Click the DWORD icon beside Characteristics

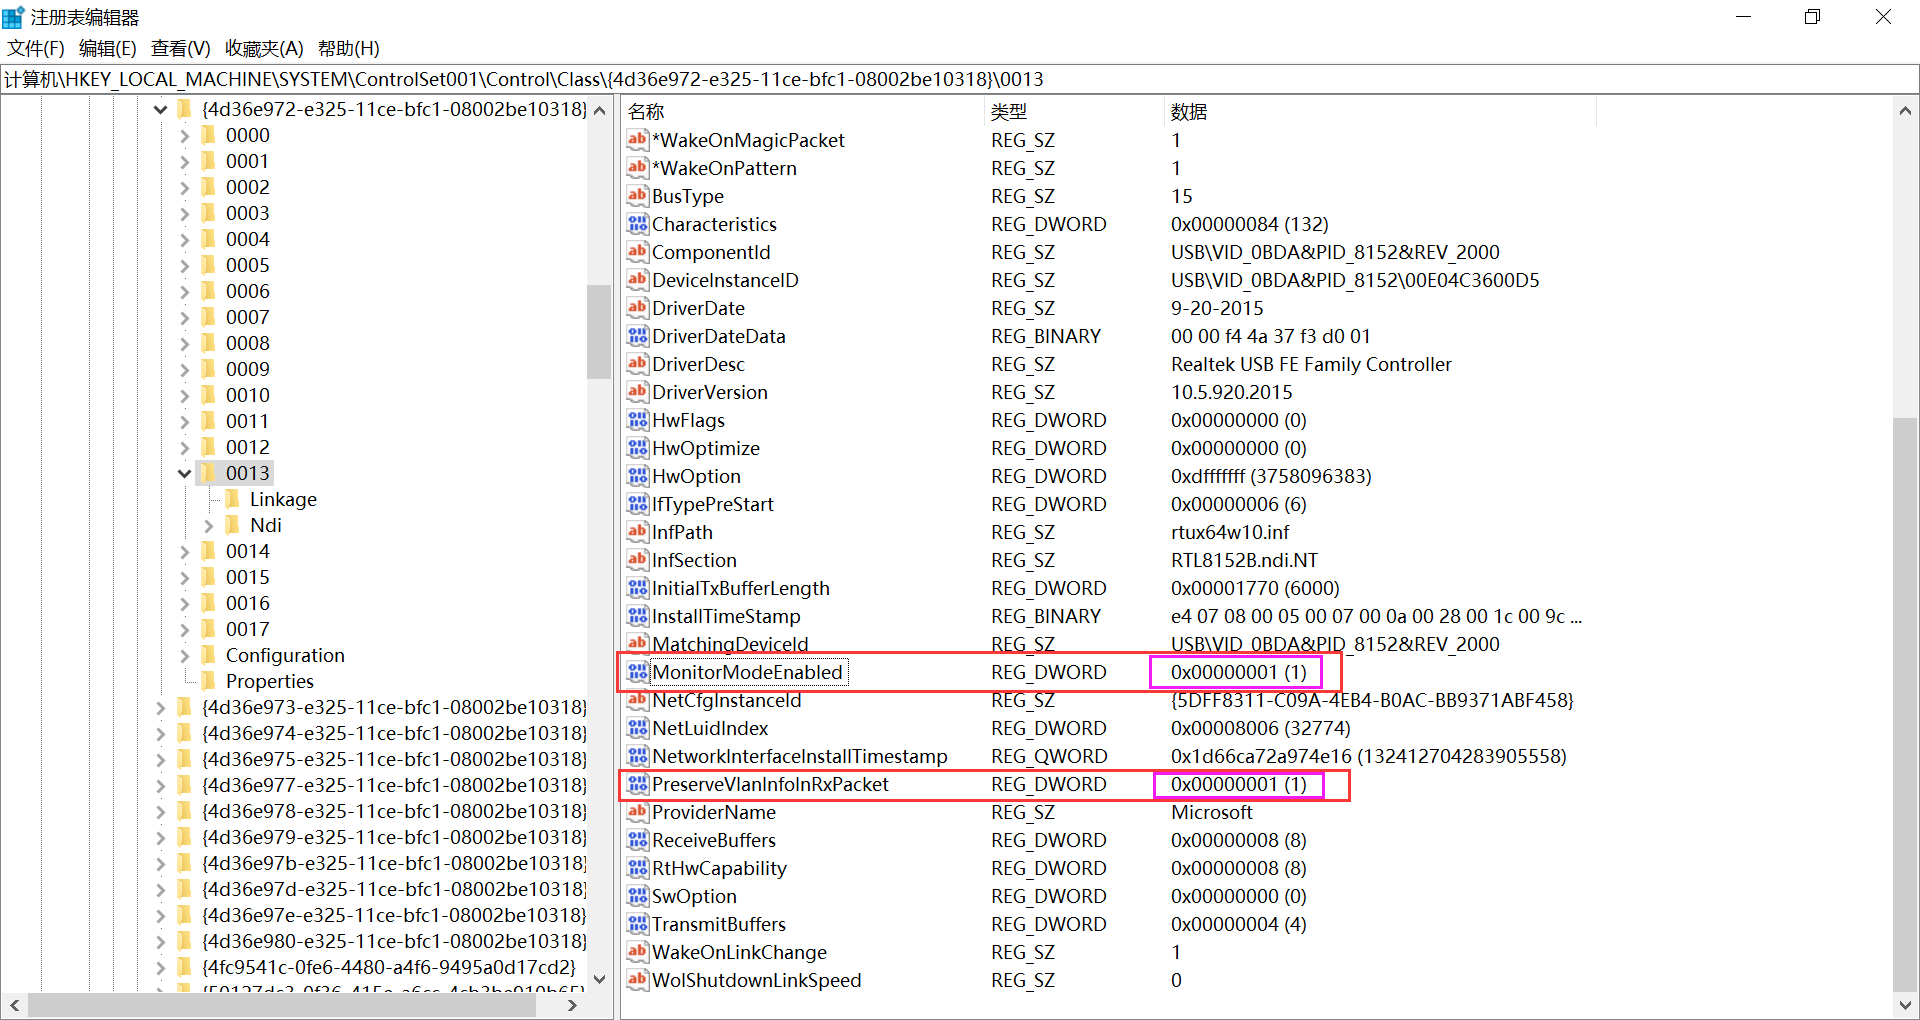click(x=638, y=224)
